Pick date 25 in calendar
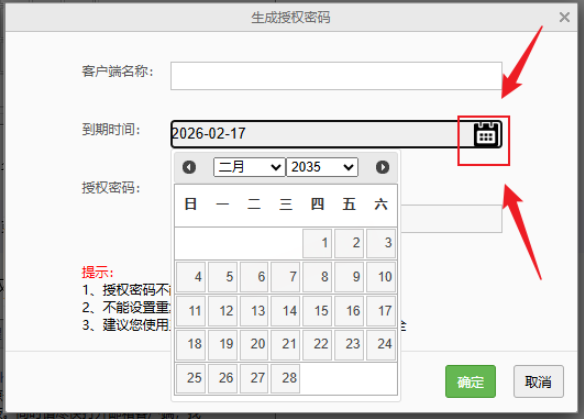 tap(191, 378)
